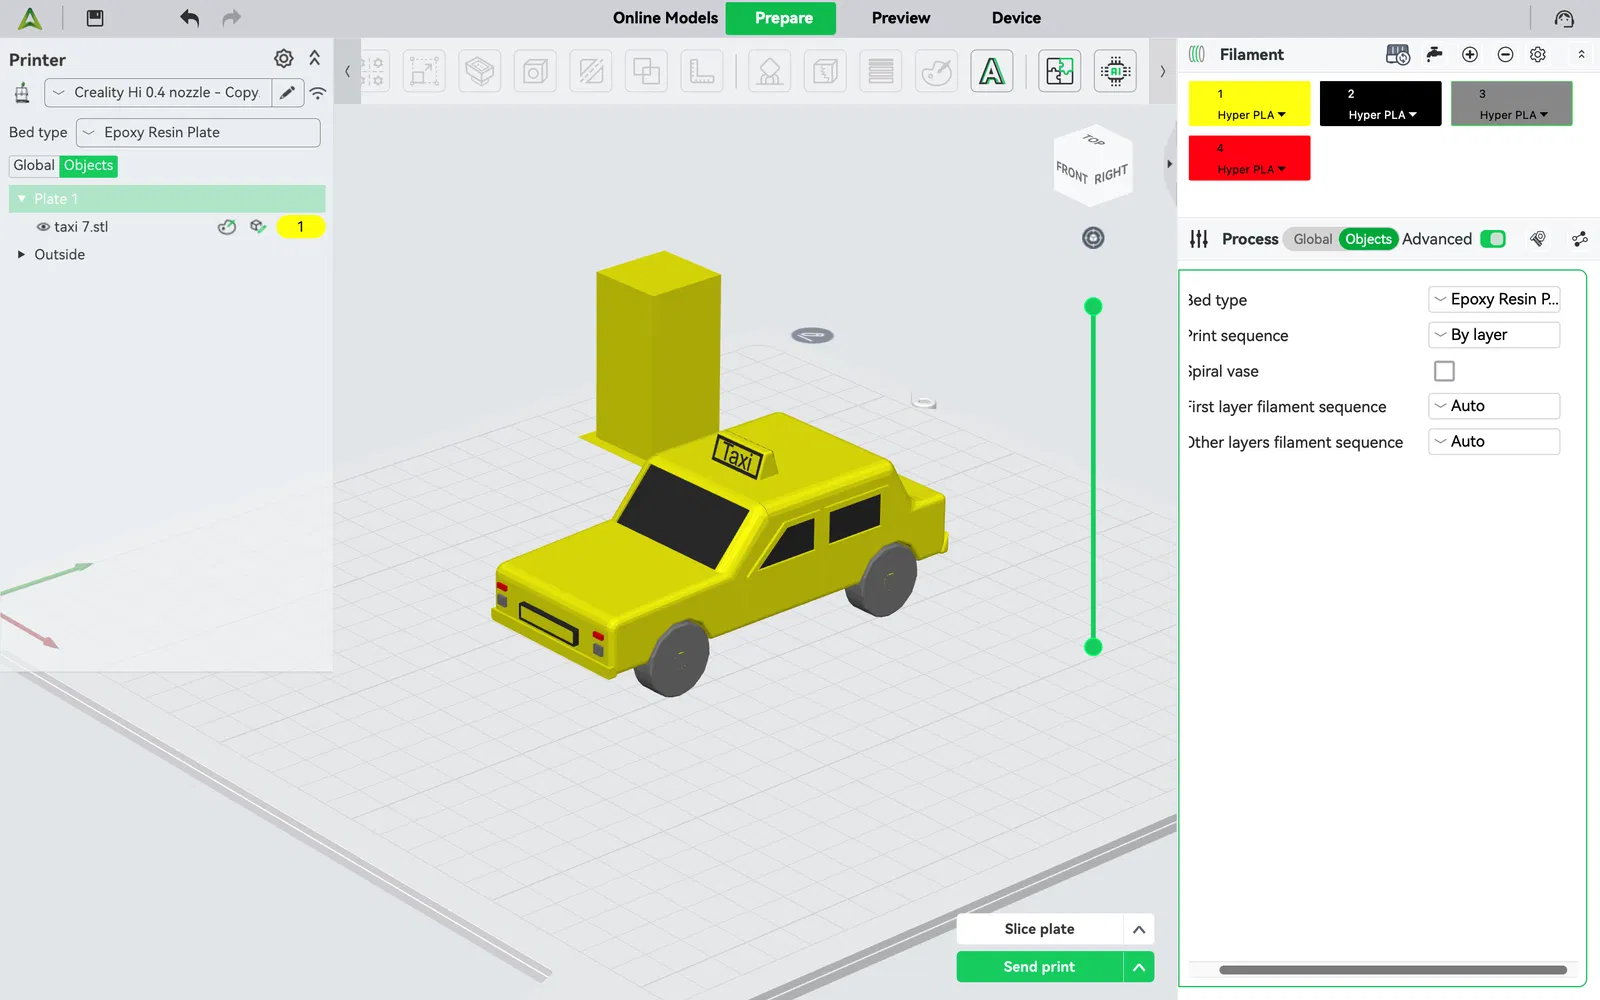Select the cut tool with diagonal lines
The image size is (1600, 1000).
[592, 71]
